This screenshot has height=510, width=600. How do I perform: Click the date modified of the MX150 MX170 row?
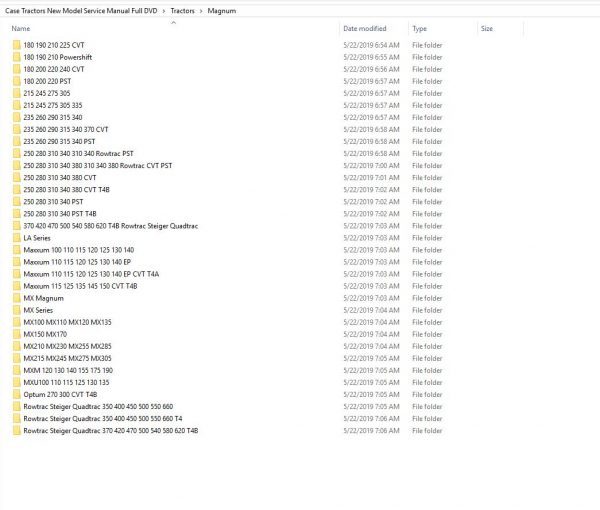pyautogui.click(x=371, y=334)
